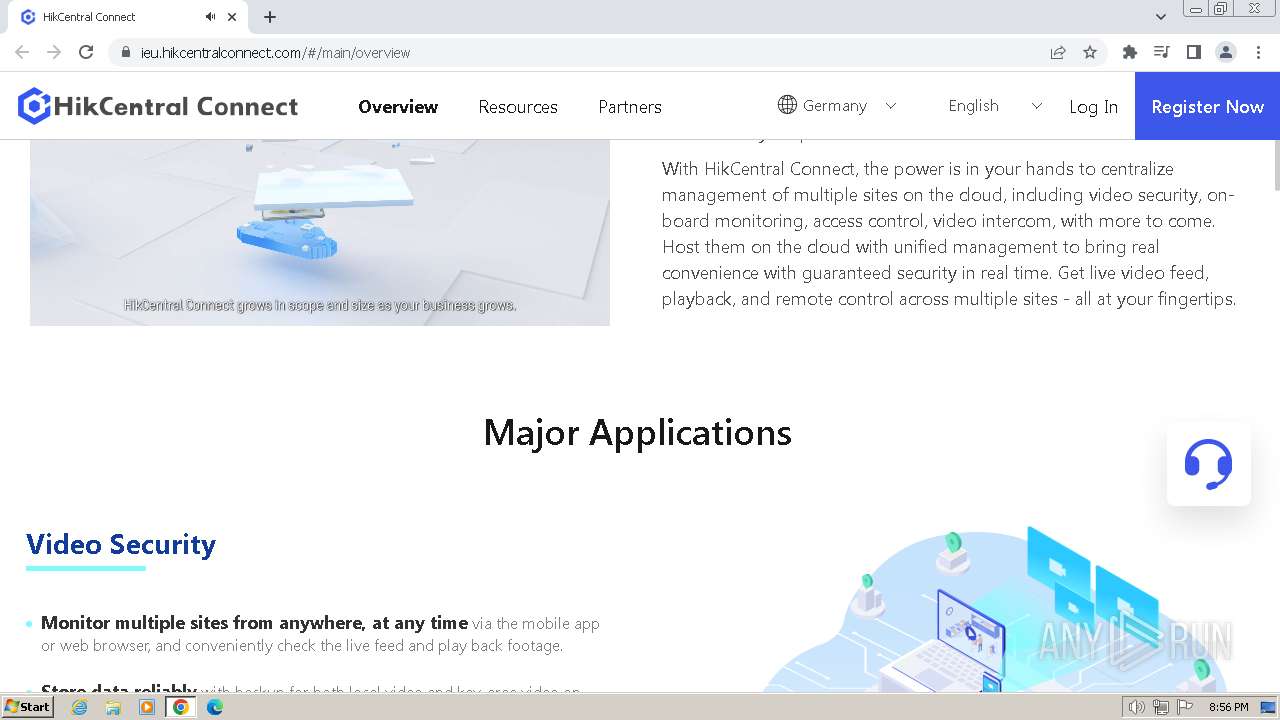Viewport: 1280px width, 720px height.
Task: Click the taskbar clock showing 8:56 PM
Action: click(x=1229, y=707)
